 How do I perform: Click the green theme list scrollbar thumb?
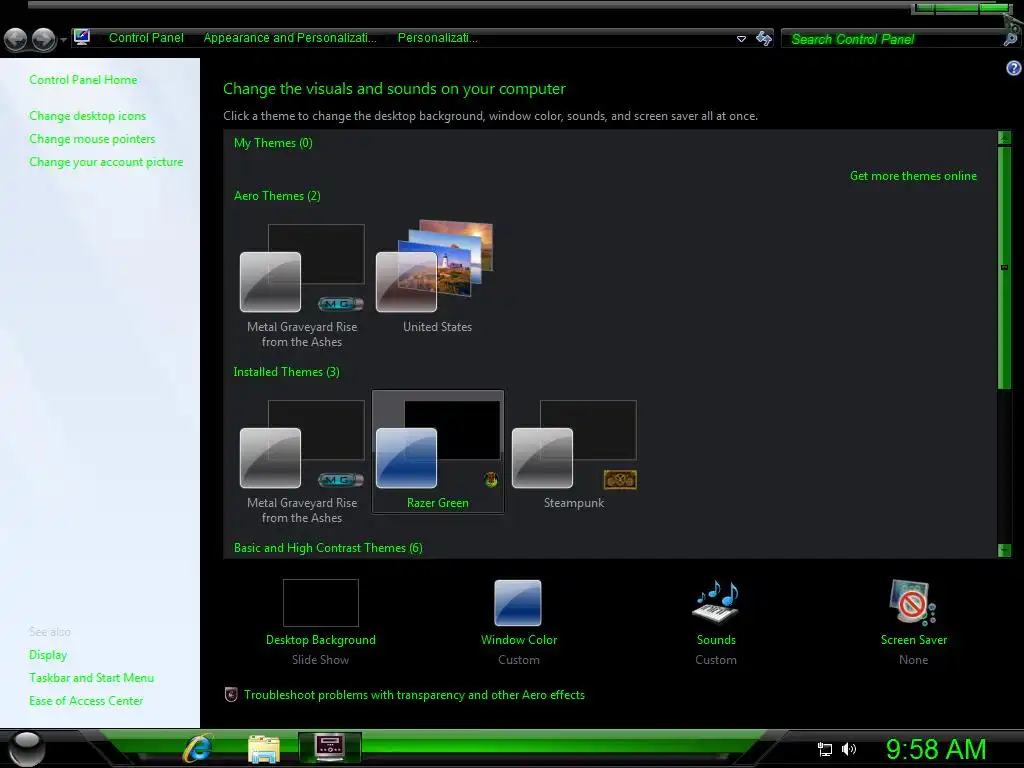click(1004, 268)
